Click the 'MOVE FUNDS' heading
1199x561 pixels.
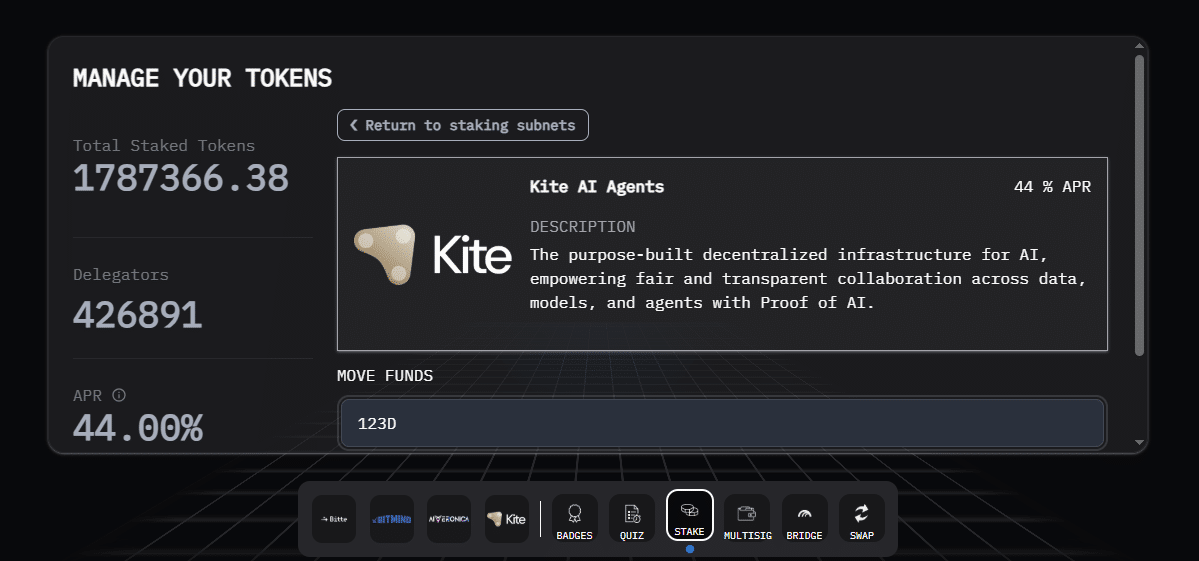click(x=385, y=376)
